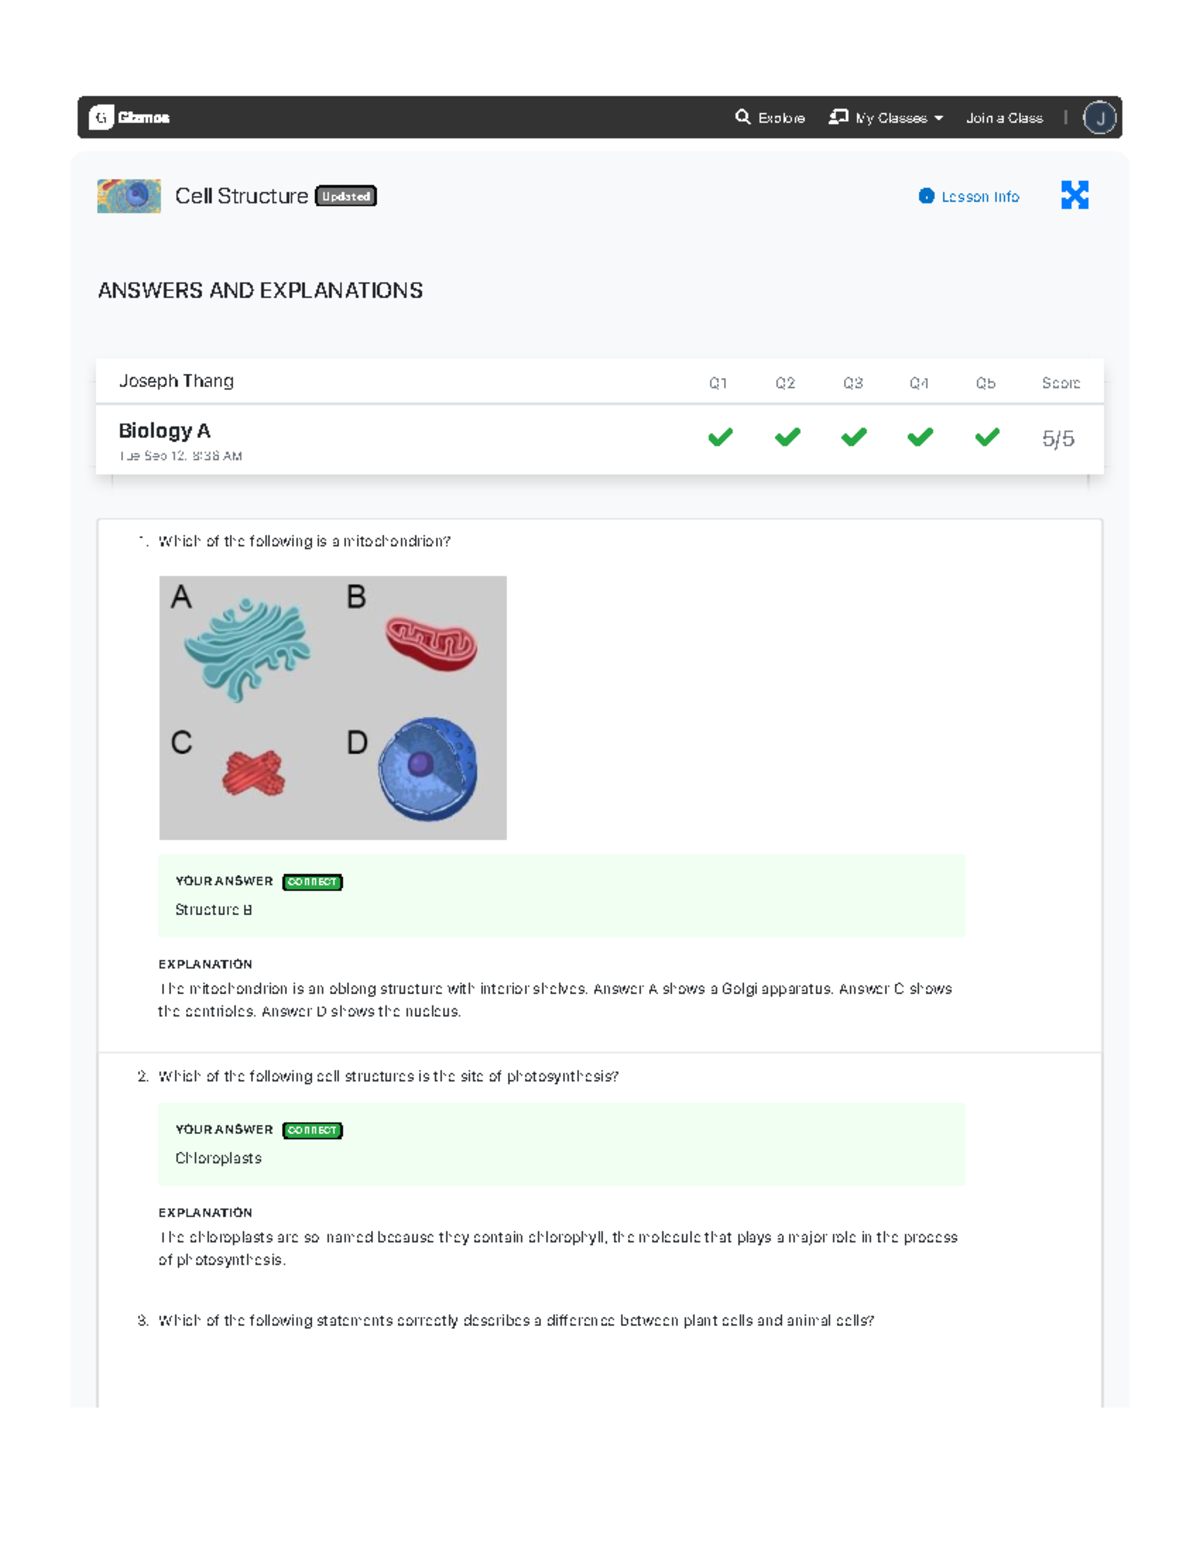Screen dimensions: 1200x1553
Task: Click the green checkmark under Q1
Action: coord(720,436)
